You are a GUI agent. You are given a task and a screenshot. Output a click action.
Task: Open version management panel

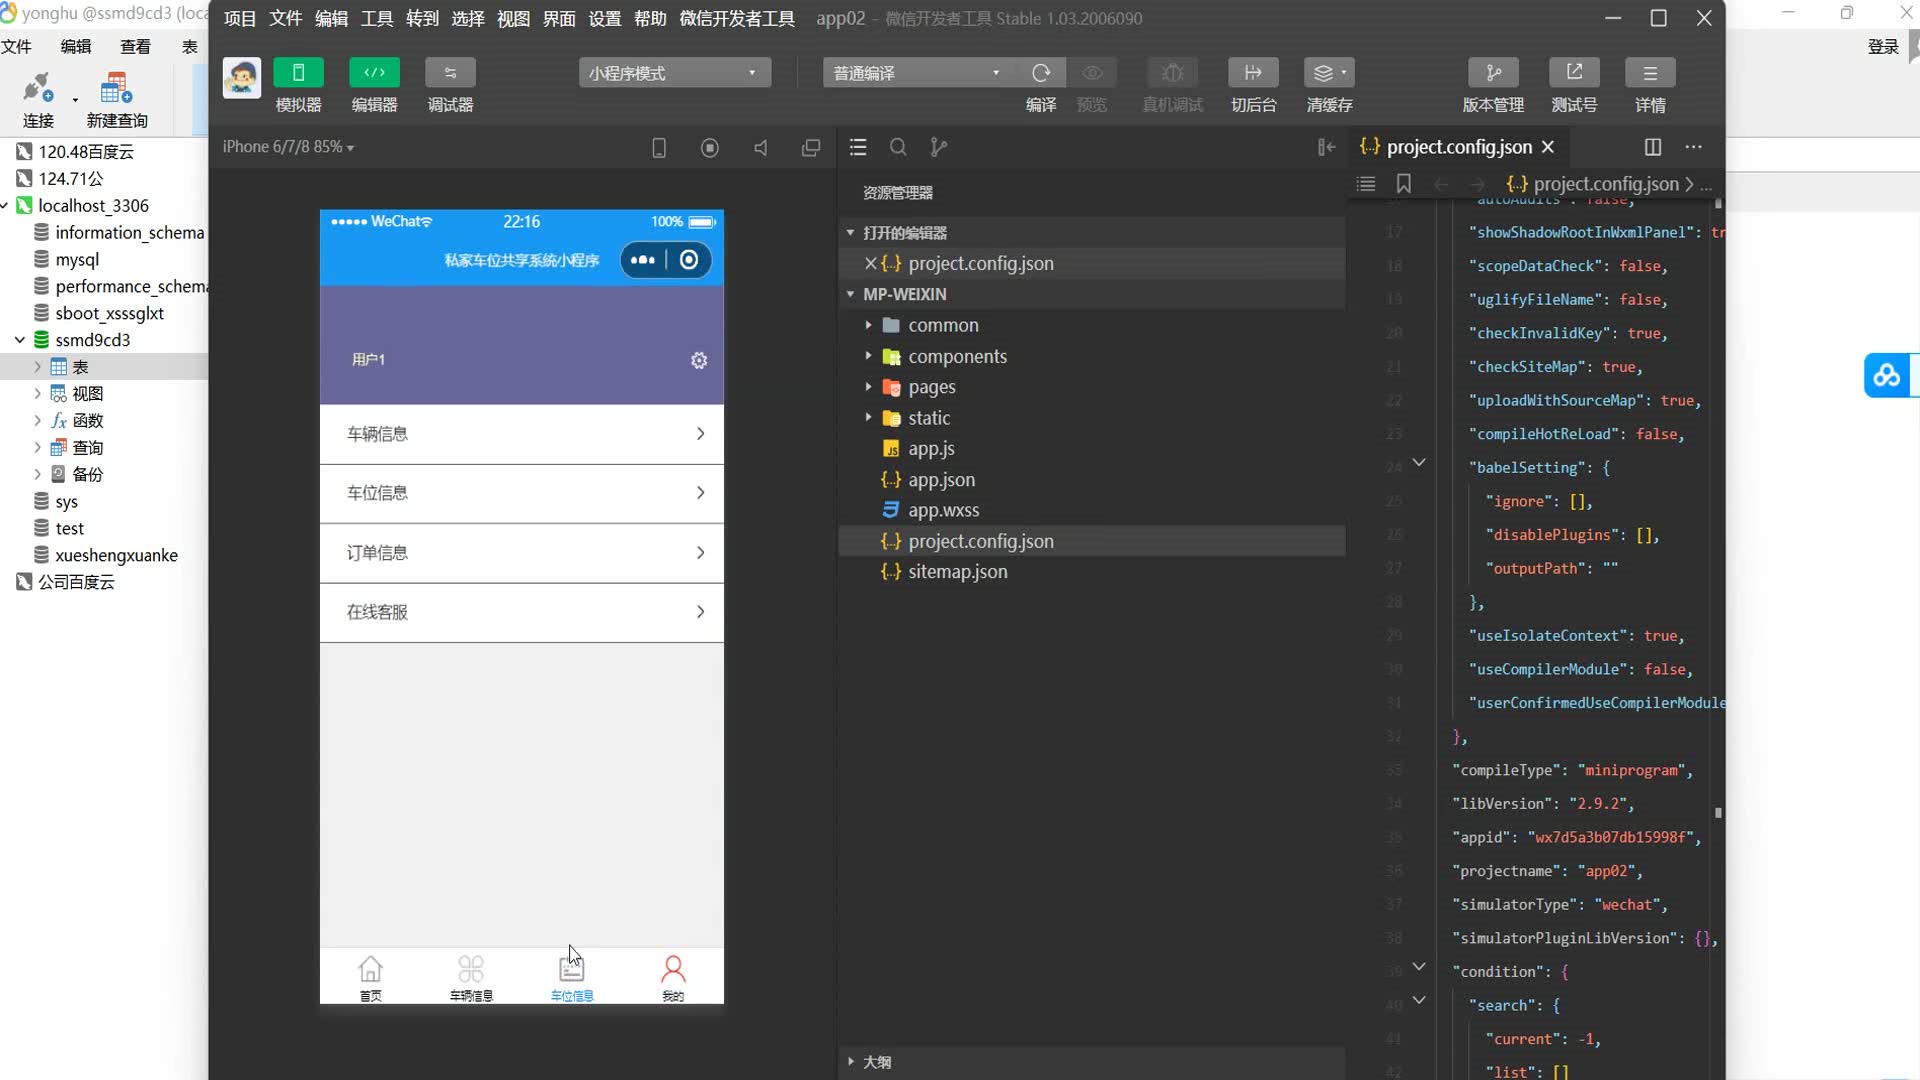click(x=1493, y=73)
